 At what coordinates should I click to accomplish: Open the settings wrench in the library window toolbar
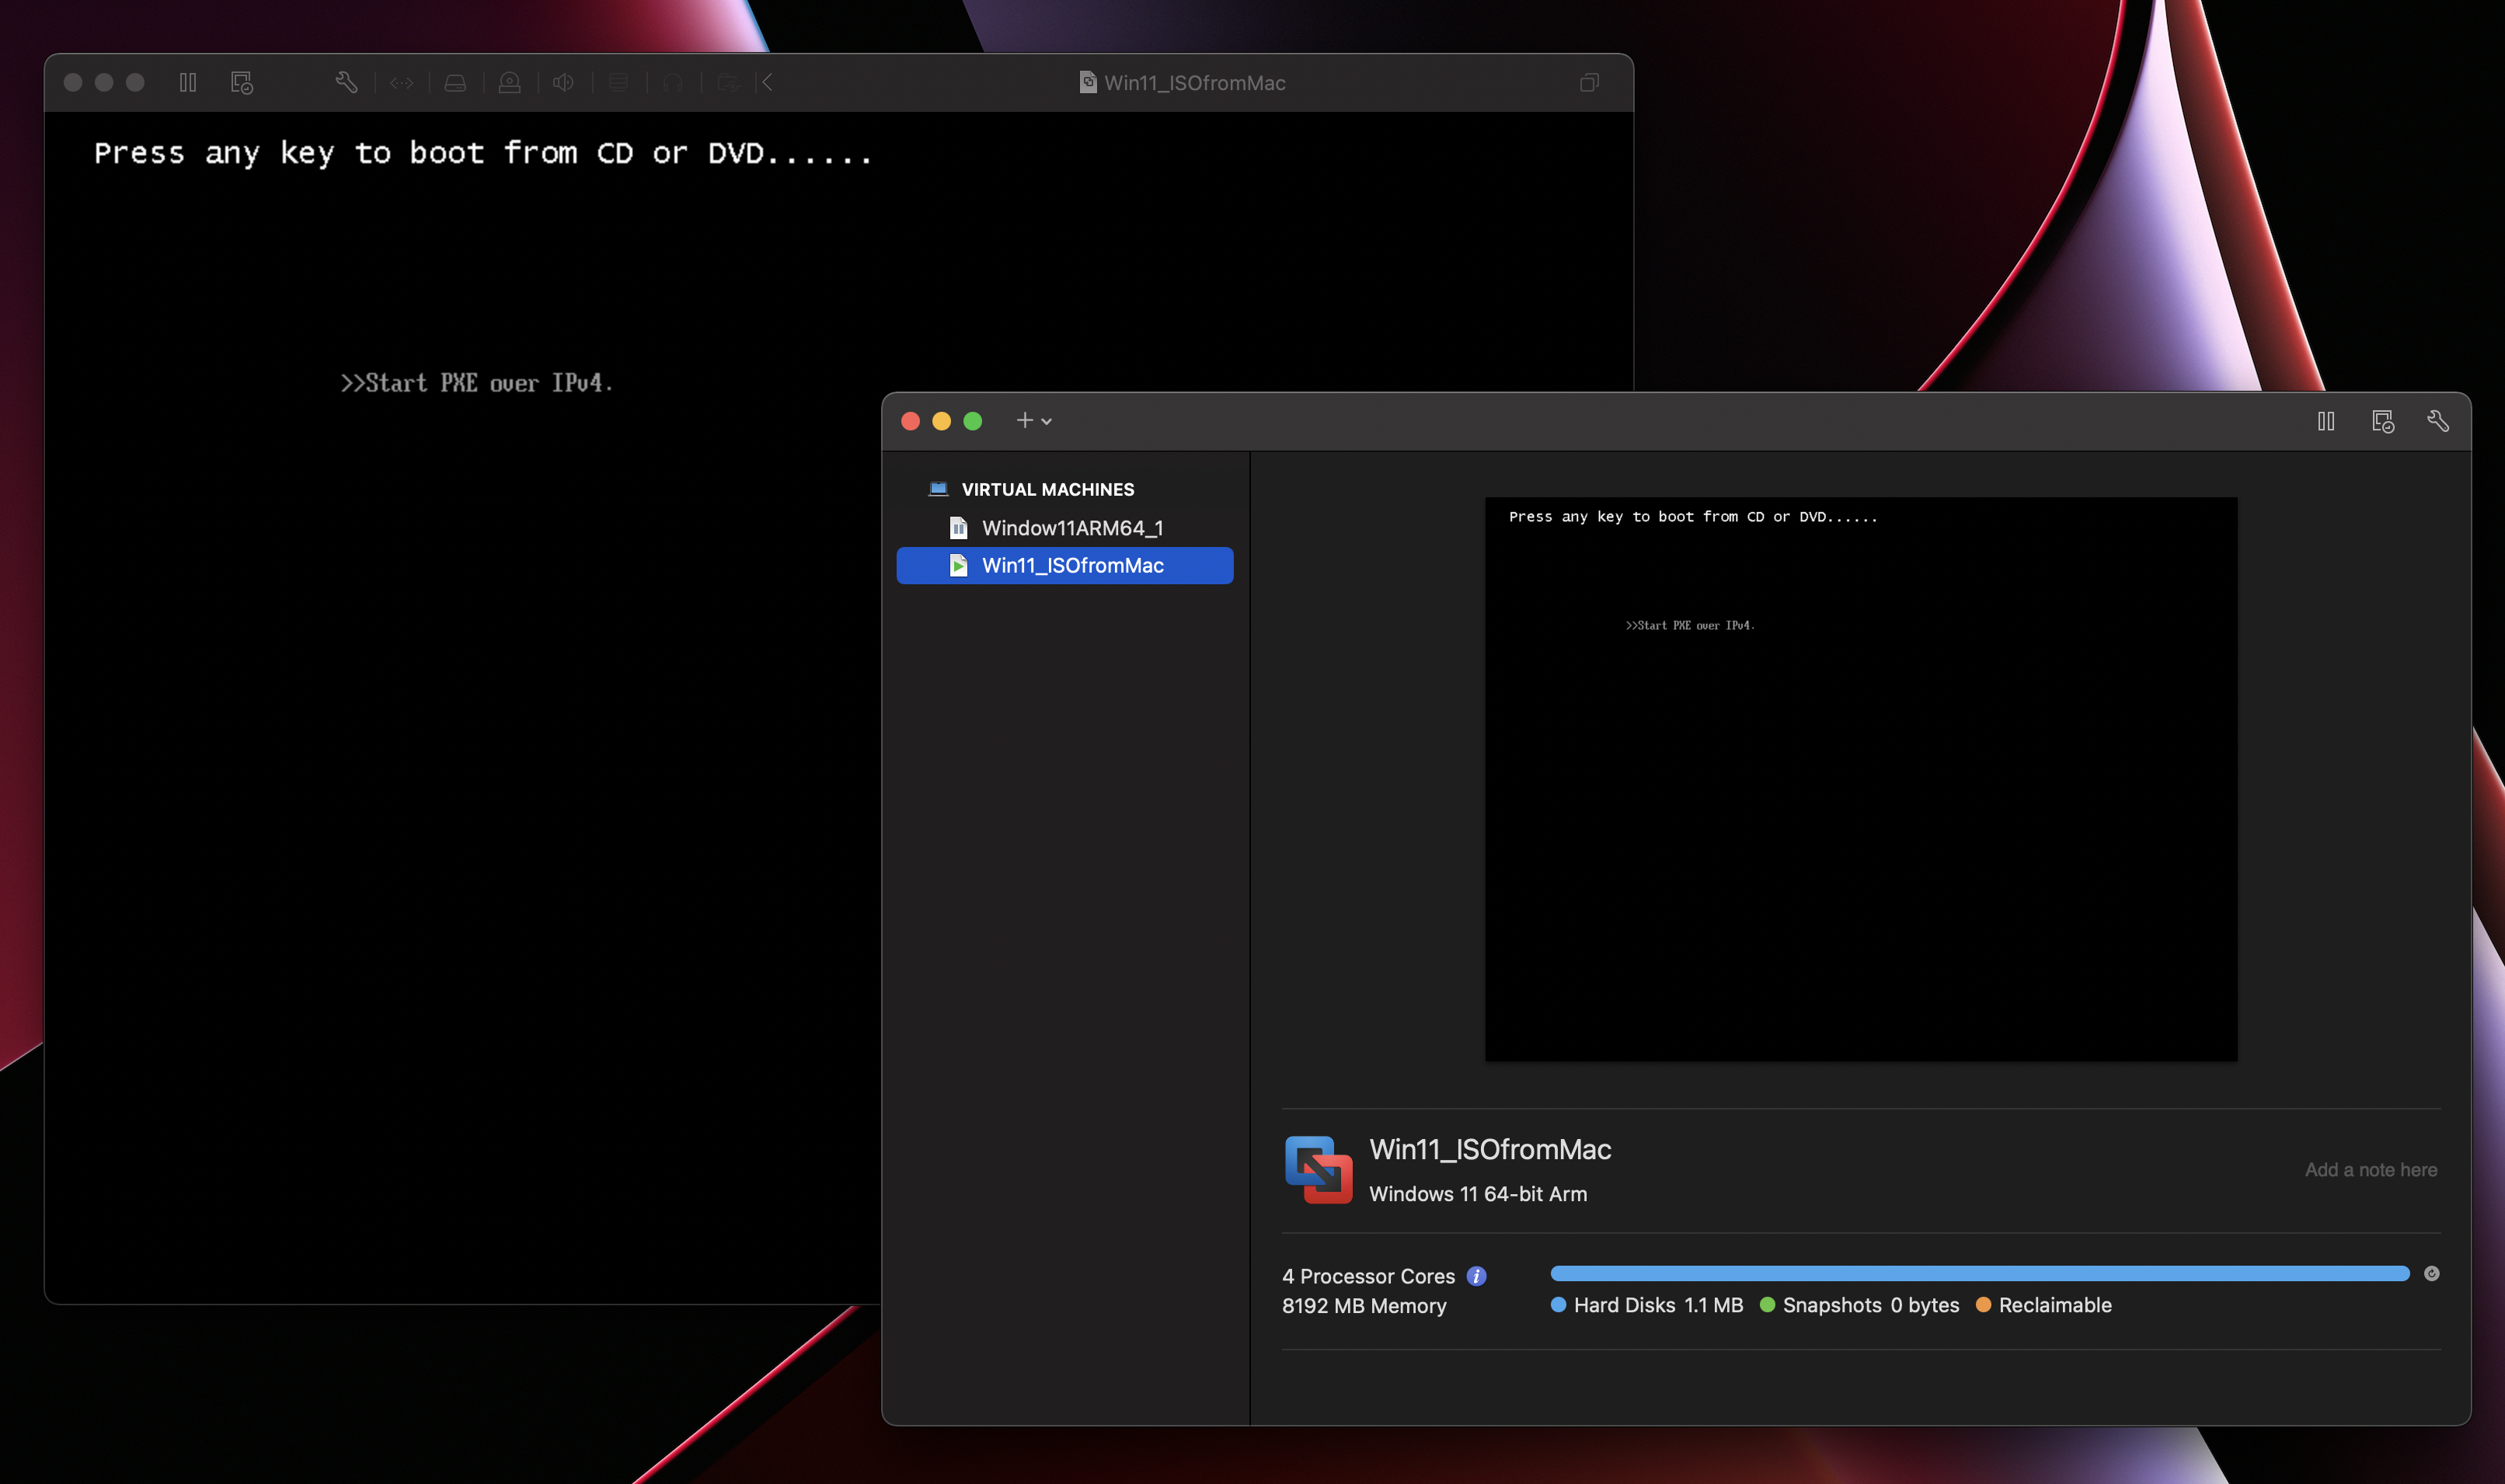pyautogui.click(x=2438, y=421)
